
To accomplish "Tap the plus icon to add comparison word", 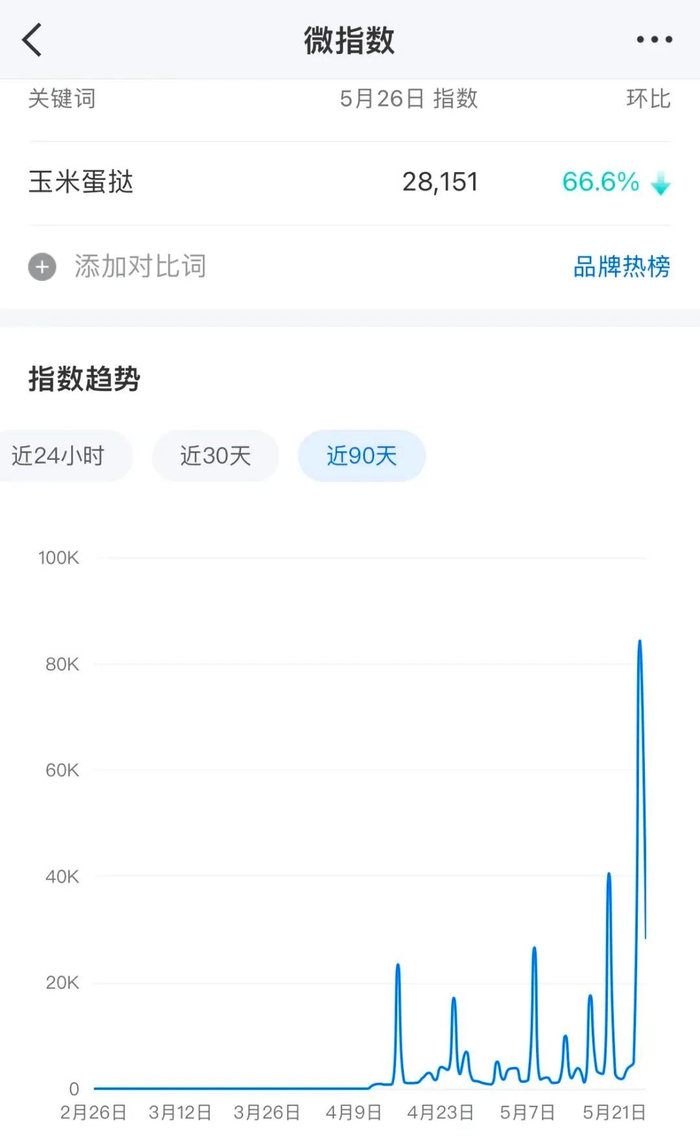I will 42,267.
